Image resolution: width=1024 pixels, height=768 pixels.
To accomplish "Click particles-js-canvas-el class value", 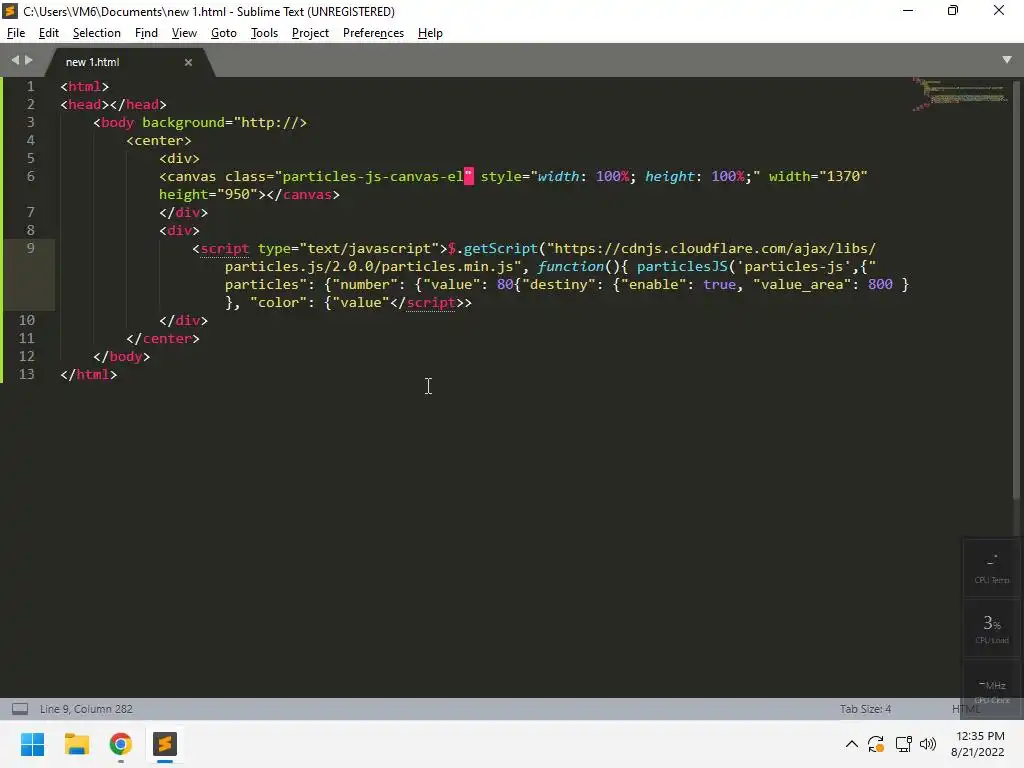I will tap(372, 176).
